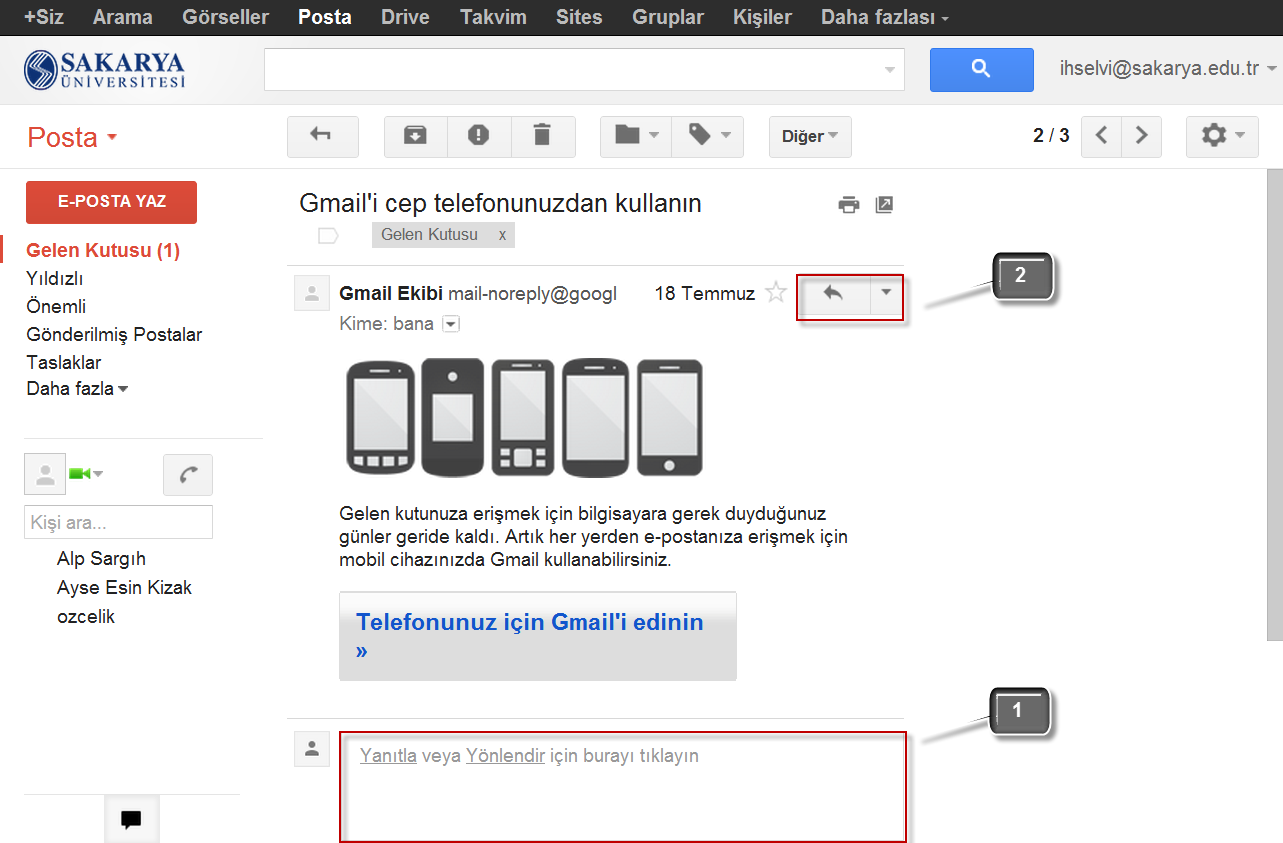Open the Önemli folder
Screen dimensions: 1283x843
click(x=56, y=306)
